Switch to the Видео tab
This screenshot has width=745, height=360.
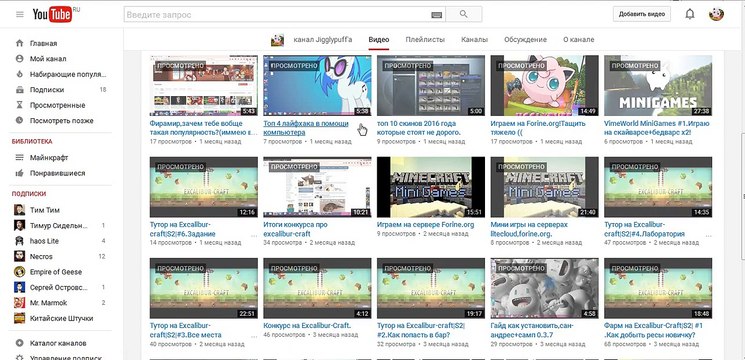click(x=379, y=40)
